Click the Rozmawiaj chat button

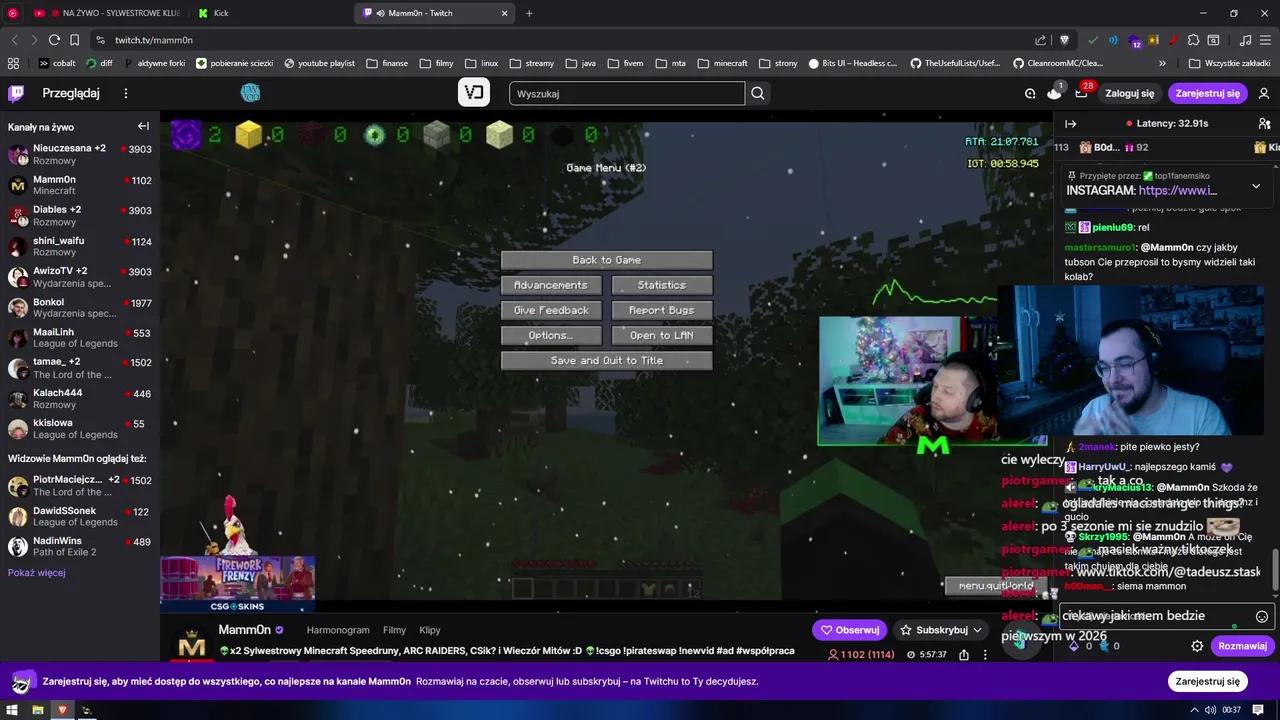[x=1242, y=646]
